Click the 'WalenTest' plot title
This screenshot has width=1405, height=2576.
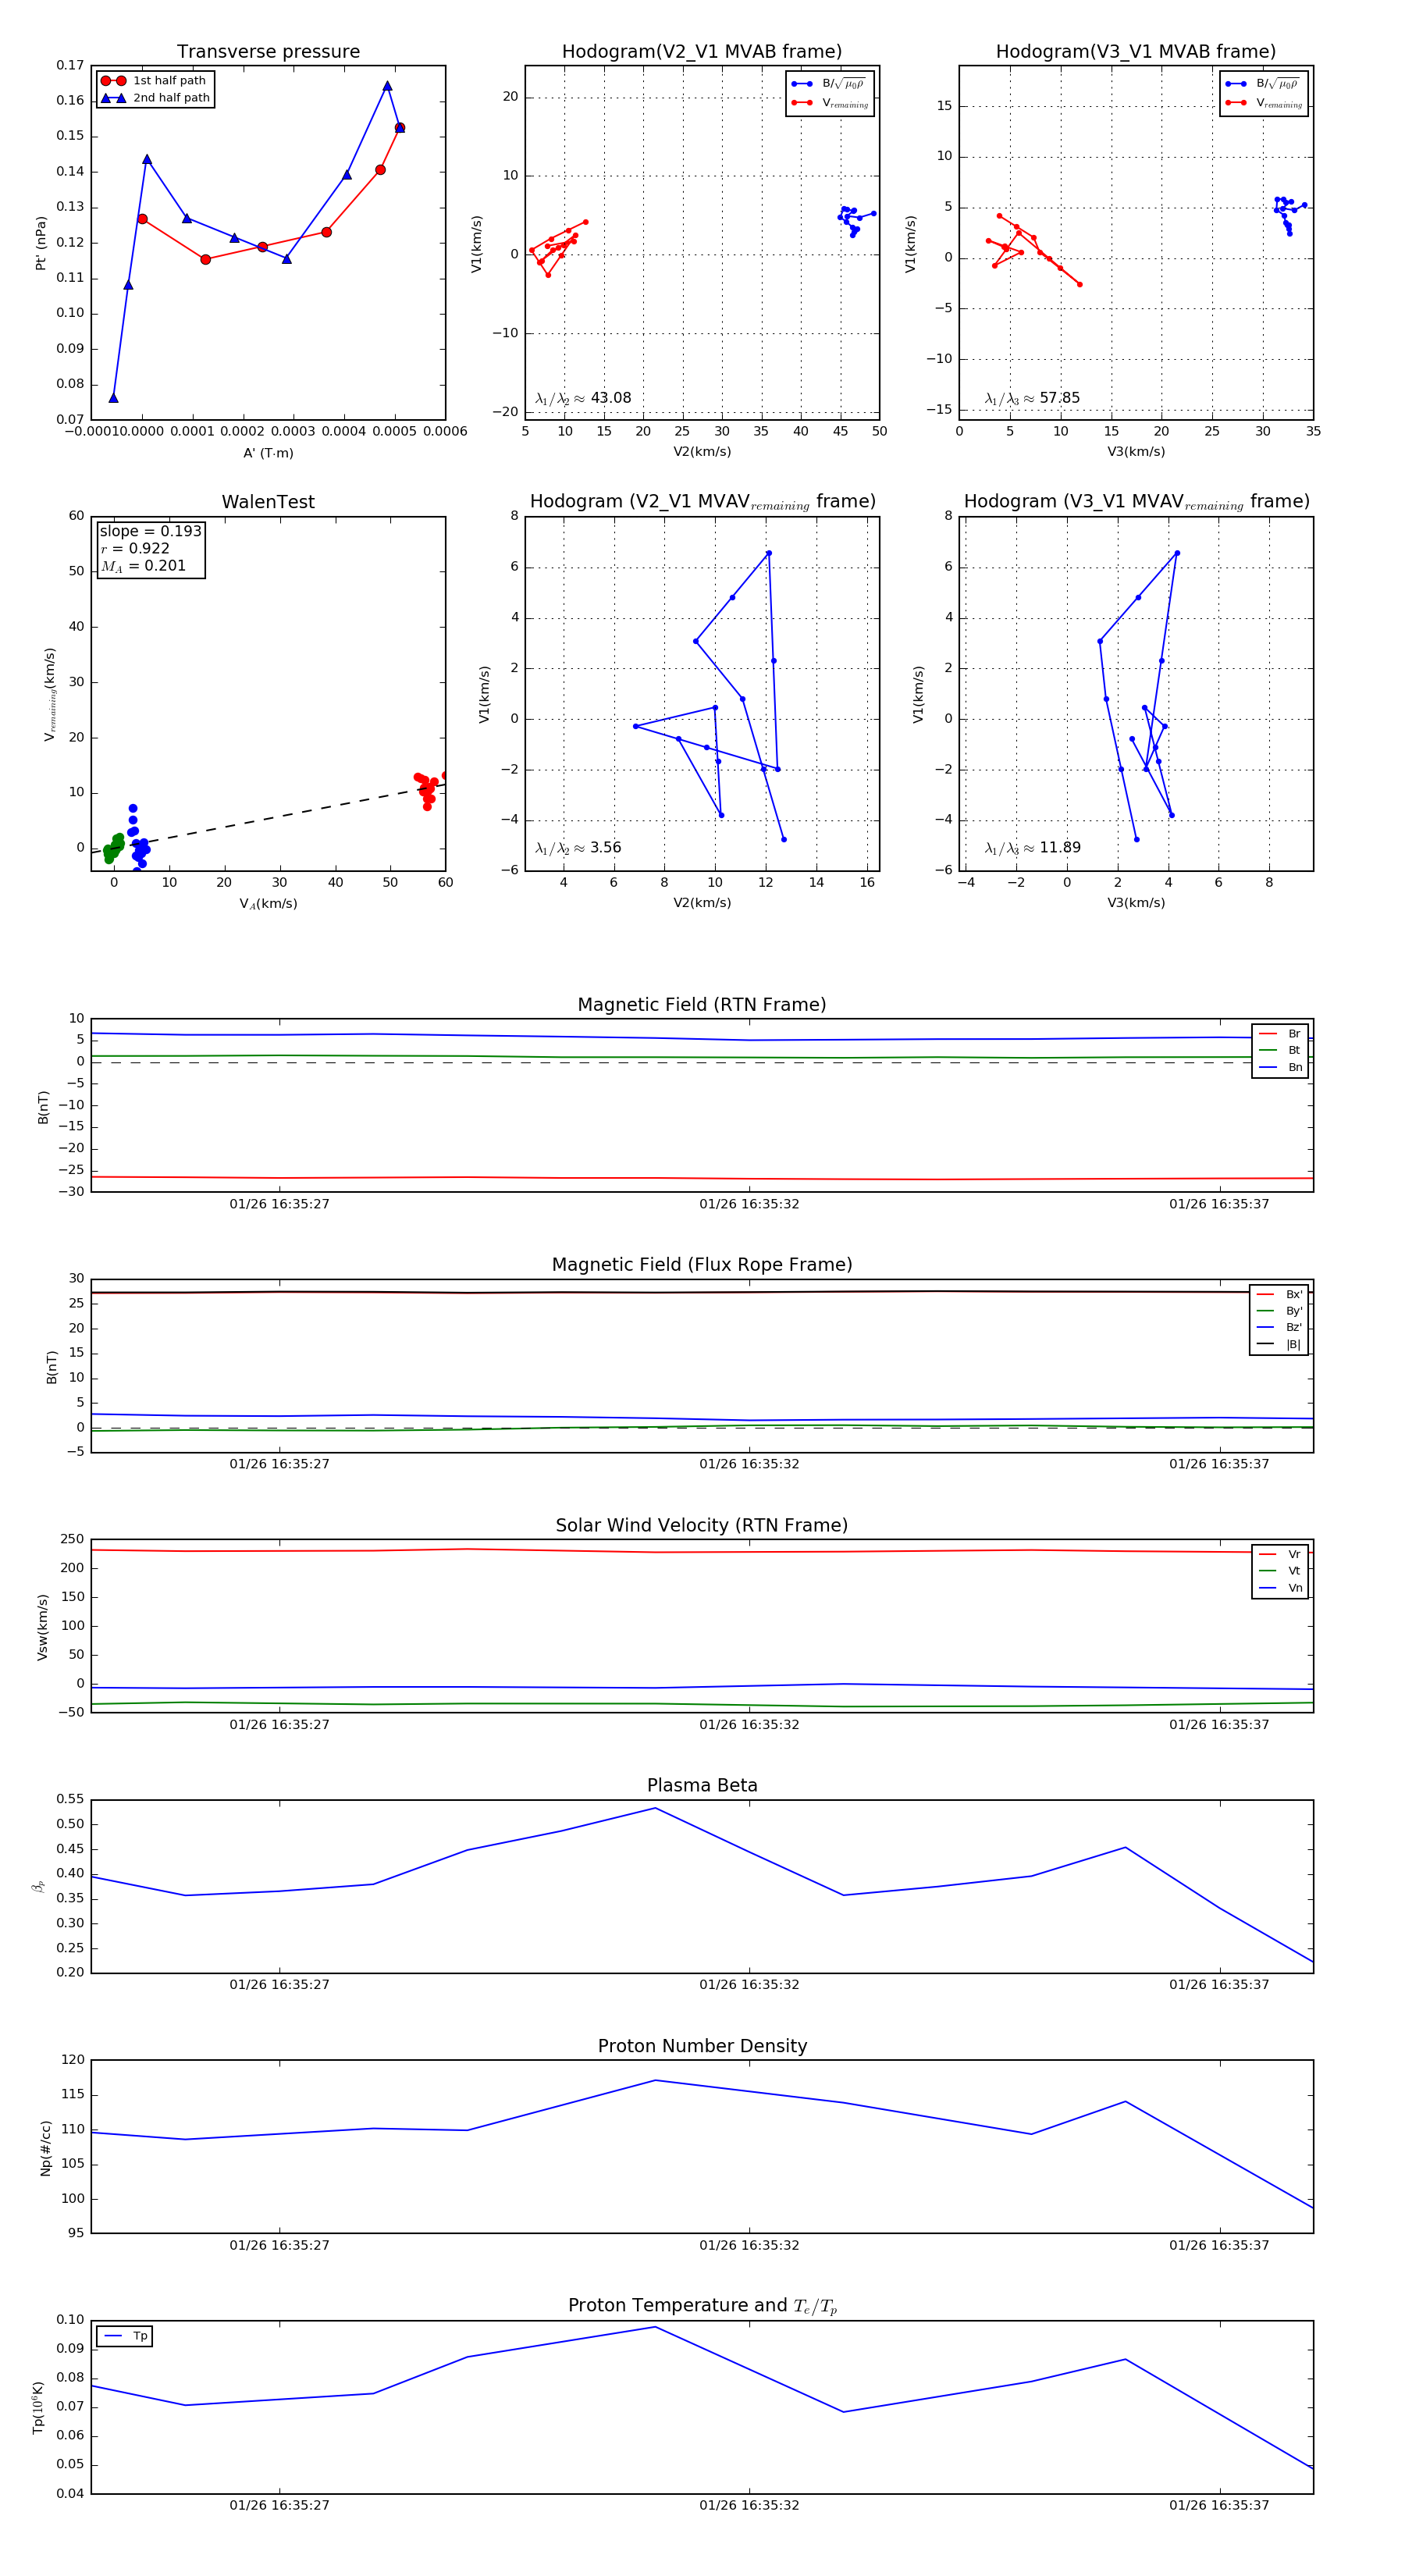click(268, 502)
